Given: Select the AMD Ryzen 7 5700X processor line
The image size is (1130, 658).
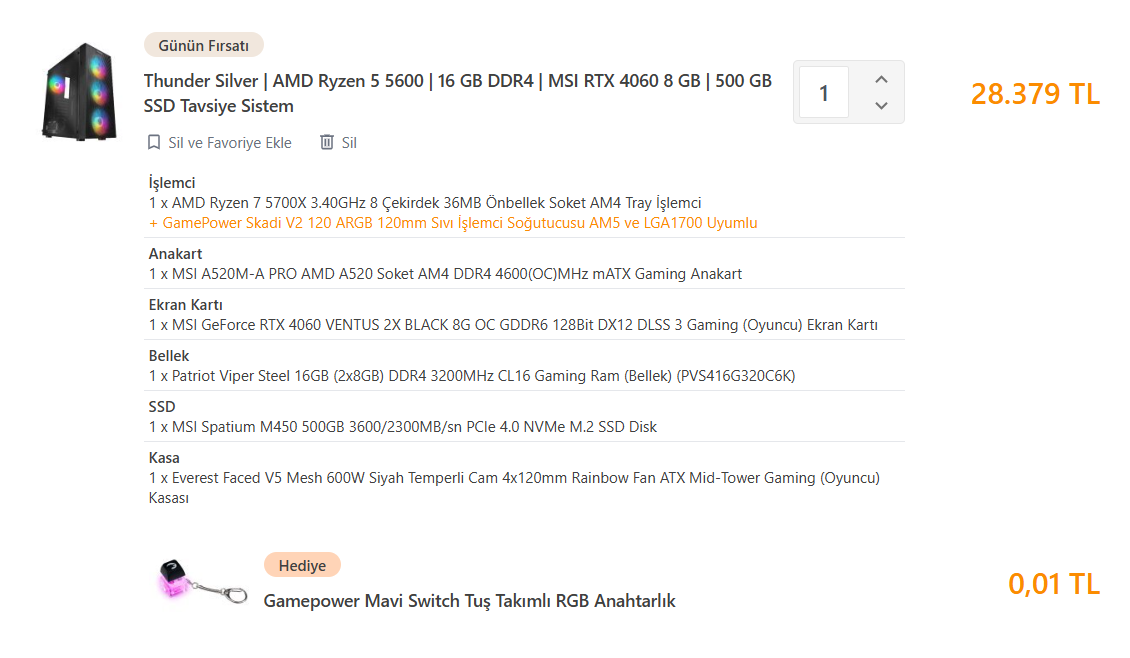Looking at the screenshot, I should 425,203.
